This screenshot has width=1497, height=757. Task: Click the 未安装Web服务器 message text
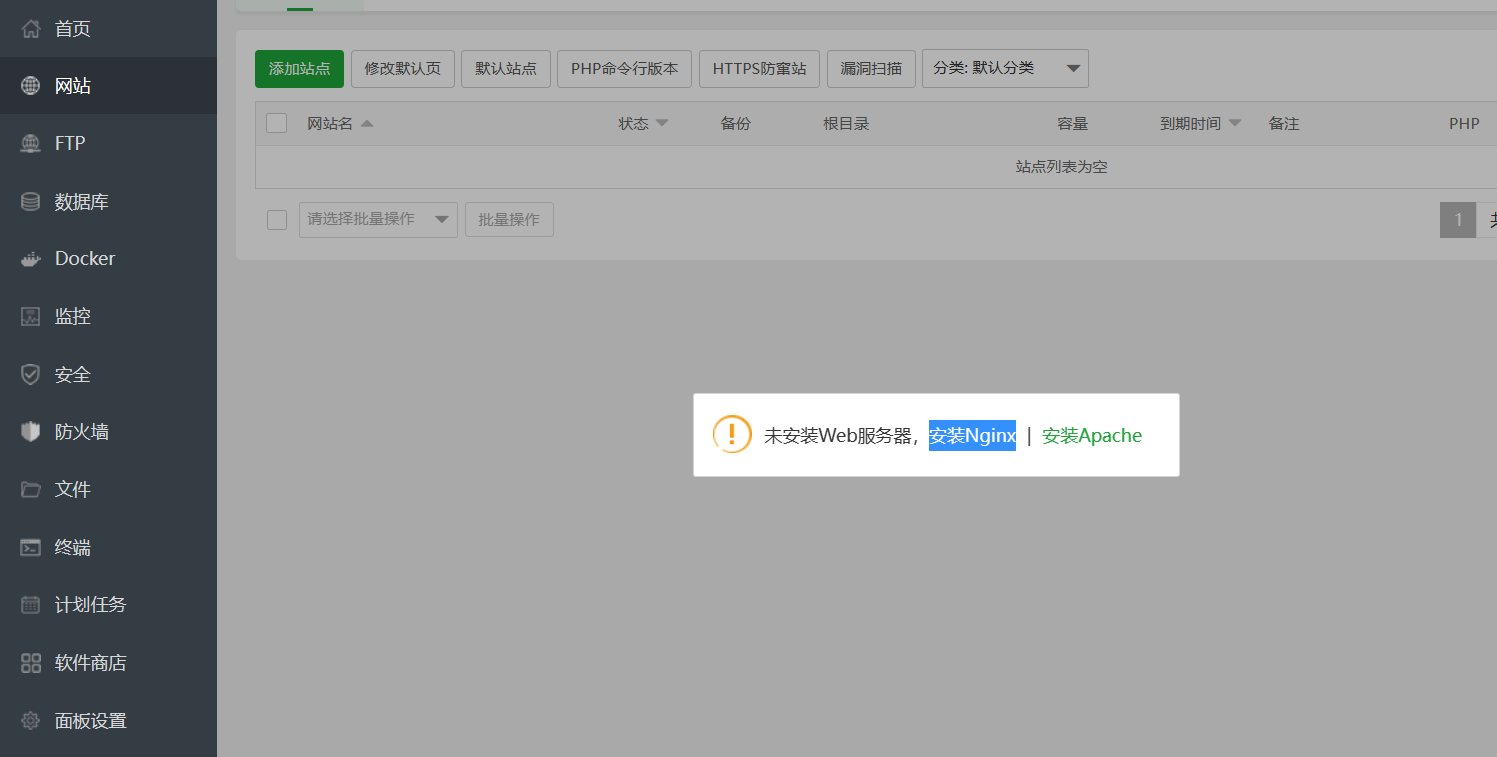pos(839,435)
